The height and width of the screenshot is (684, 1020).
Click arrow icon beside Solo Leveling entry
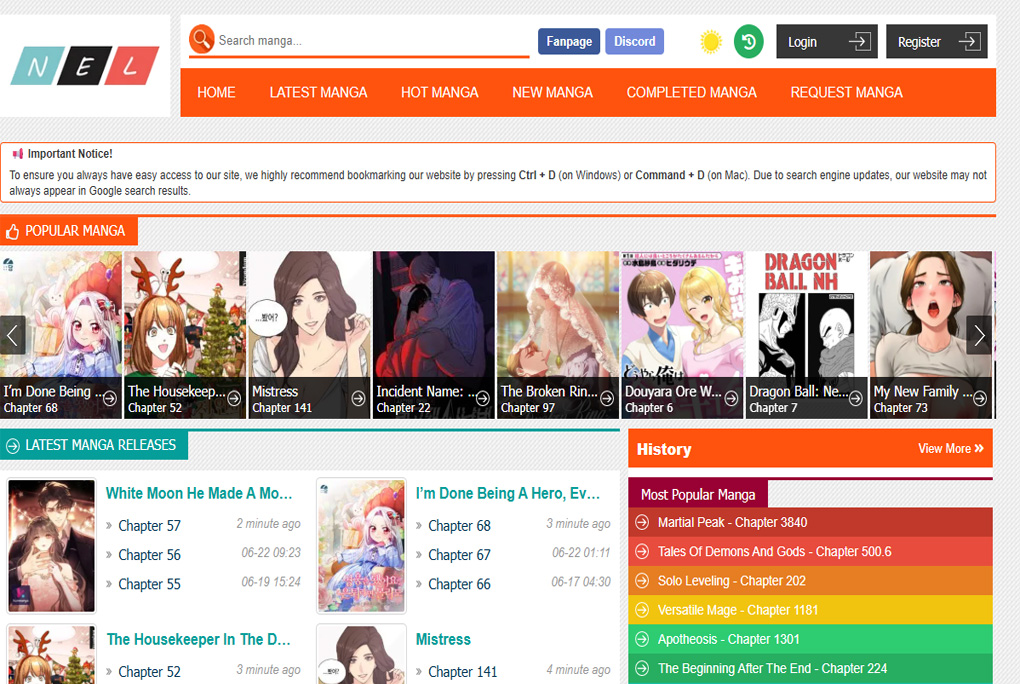tap(642, 581)
